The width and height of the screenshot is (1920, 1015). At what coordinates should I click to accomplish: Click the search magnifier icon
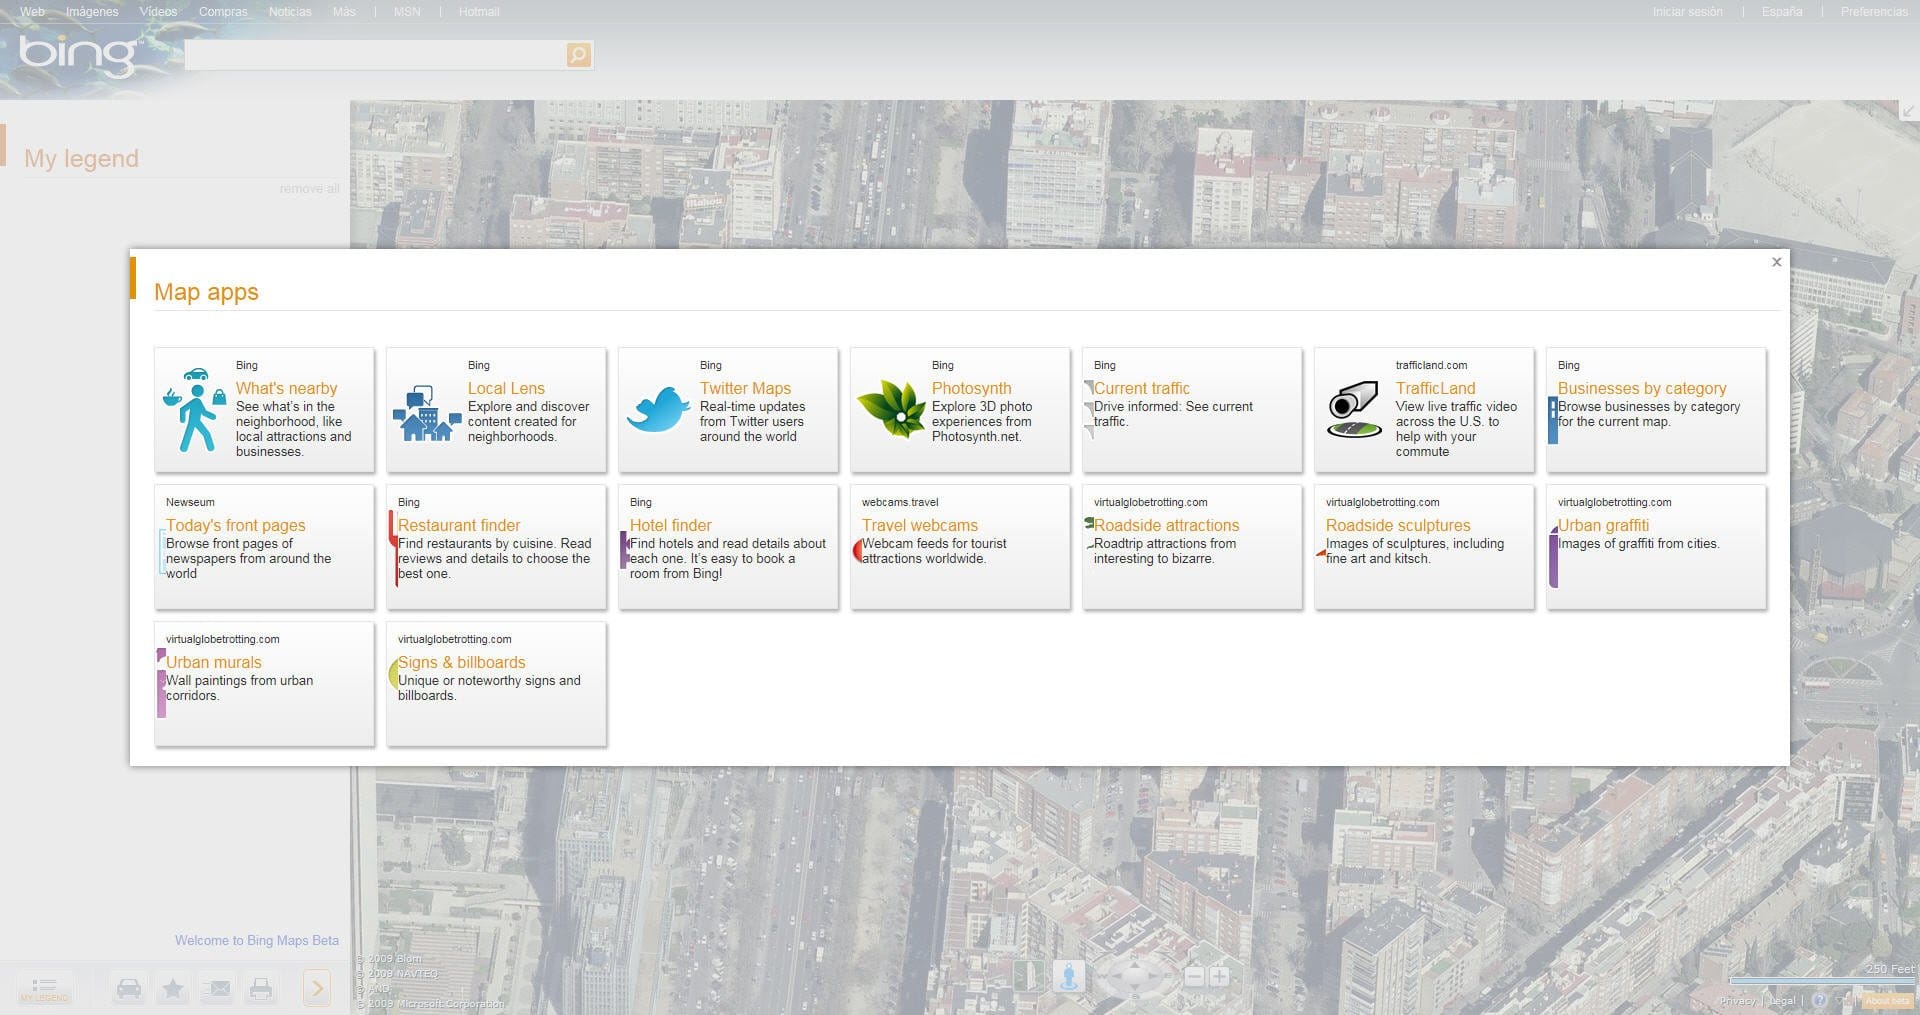pyautogui.click(x=578, y=53)
